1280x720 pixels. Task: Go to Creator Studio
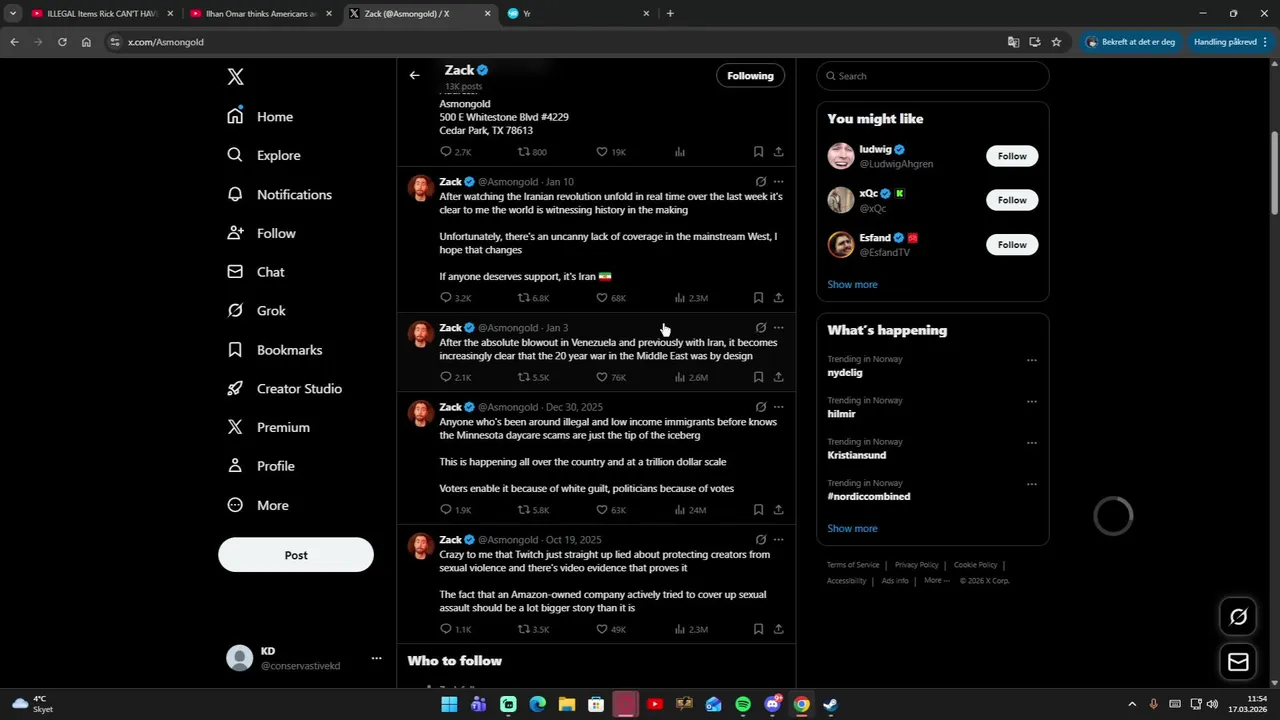[285, 388]
